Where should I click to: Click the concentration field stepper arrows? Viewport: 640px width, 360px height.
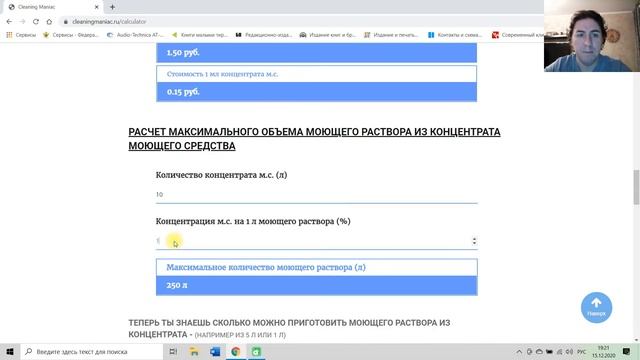(474, 241)
